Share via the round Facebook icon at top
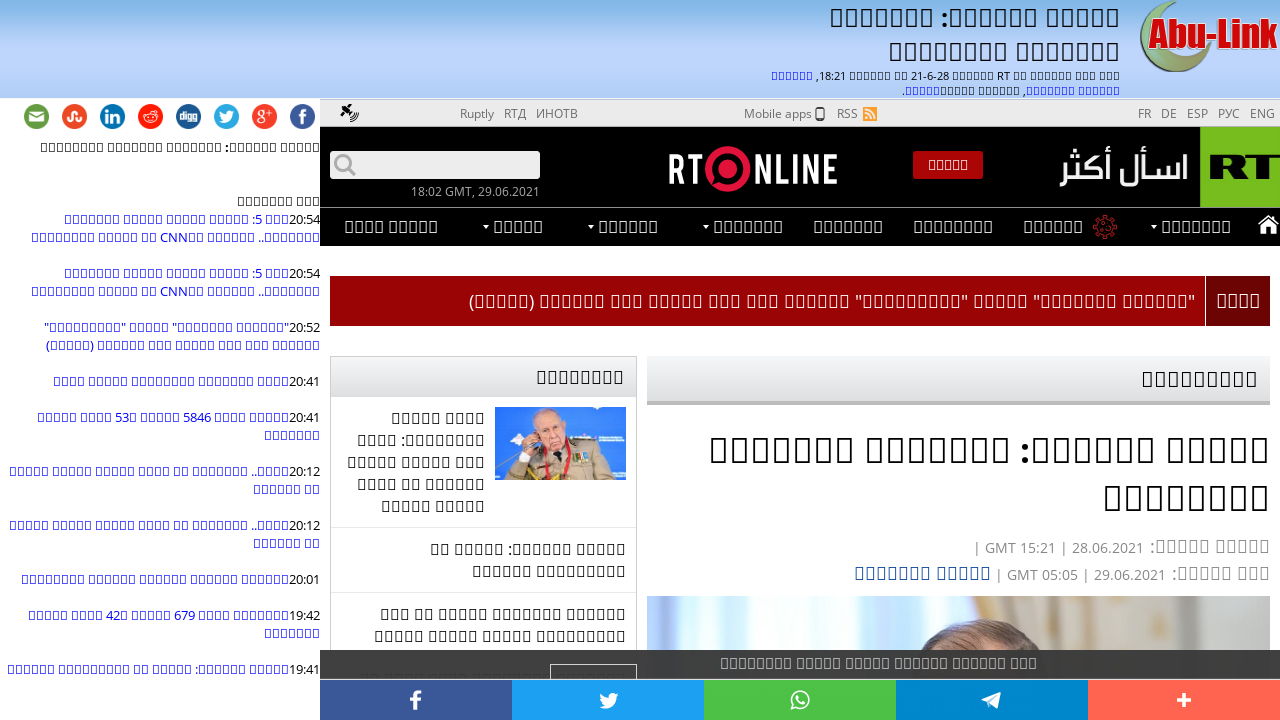Viewport: 1280px width, 720px height. (x=303, y=117)
